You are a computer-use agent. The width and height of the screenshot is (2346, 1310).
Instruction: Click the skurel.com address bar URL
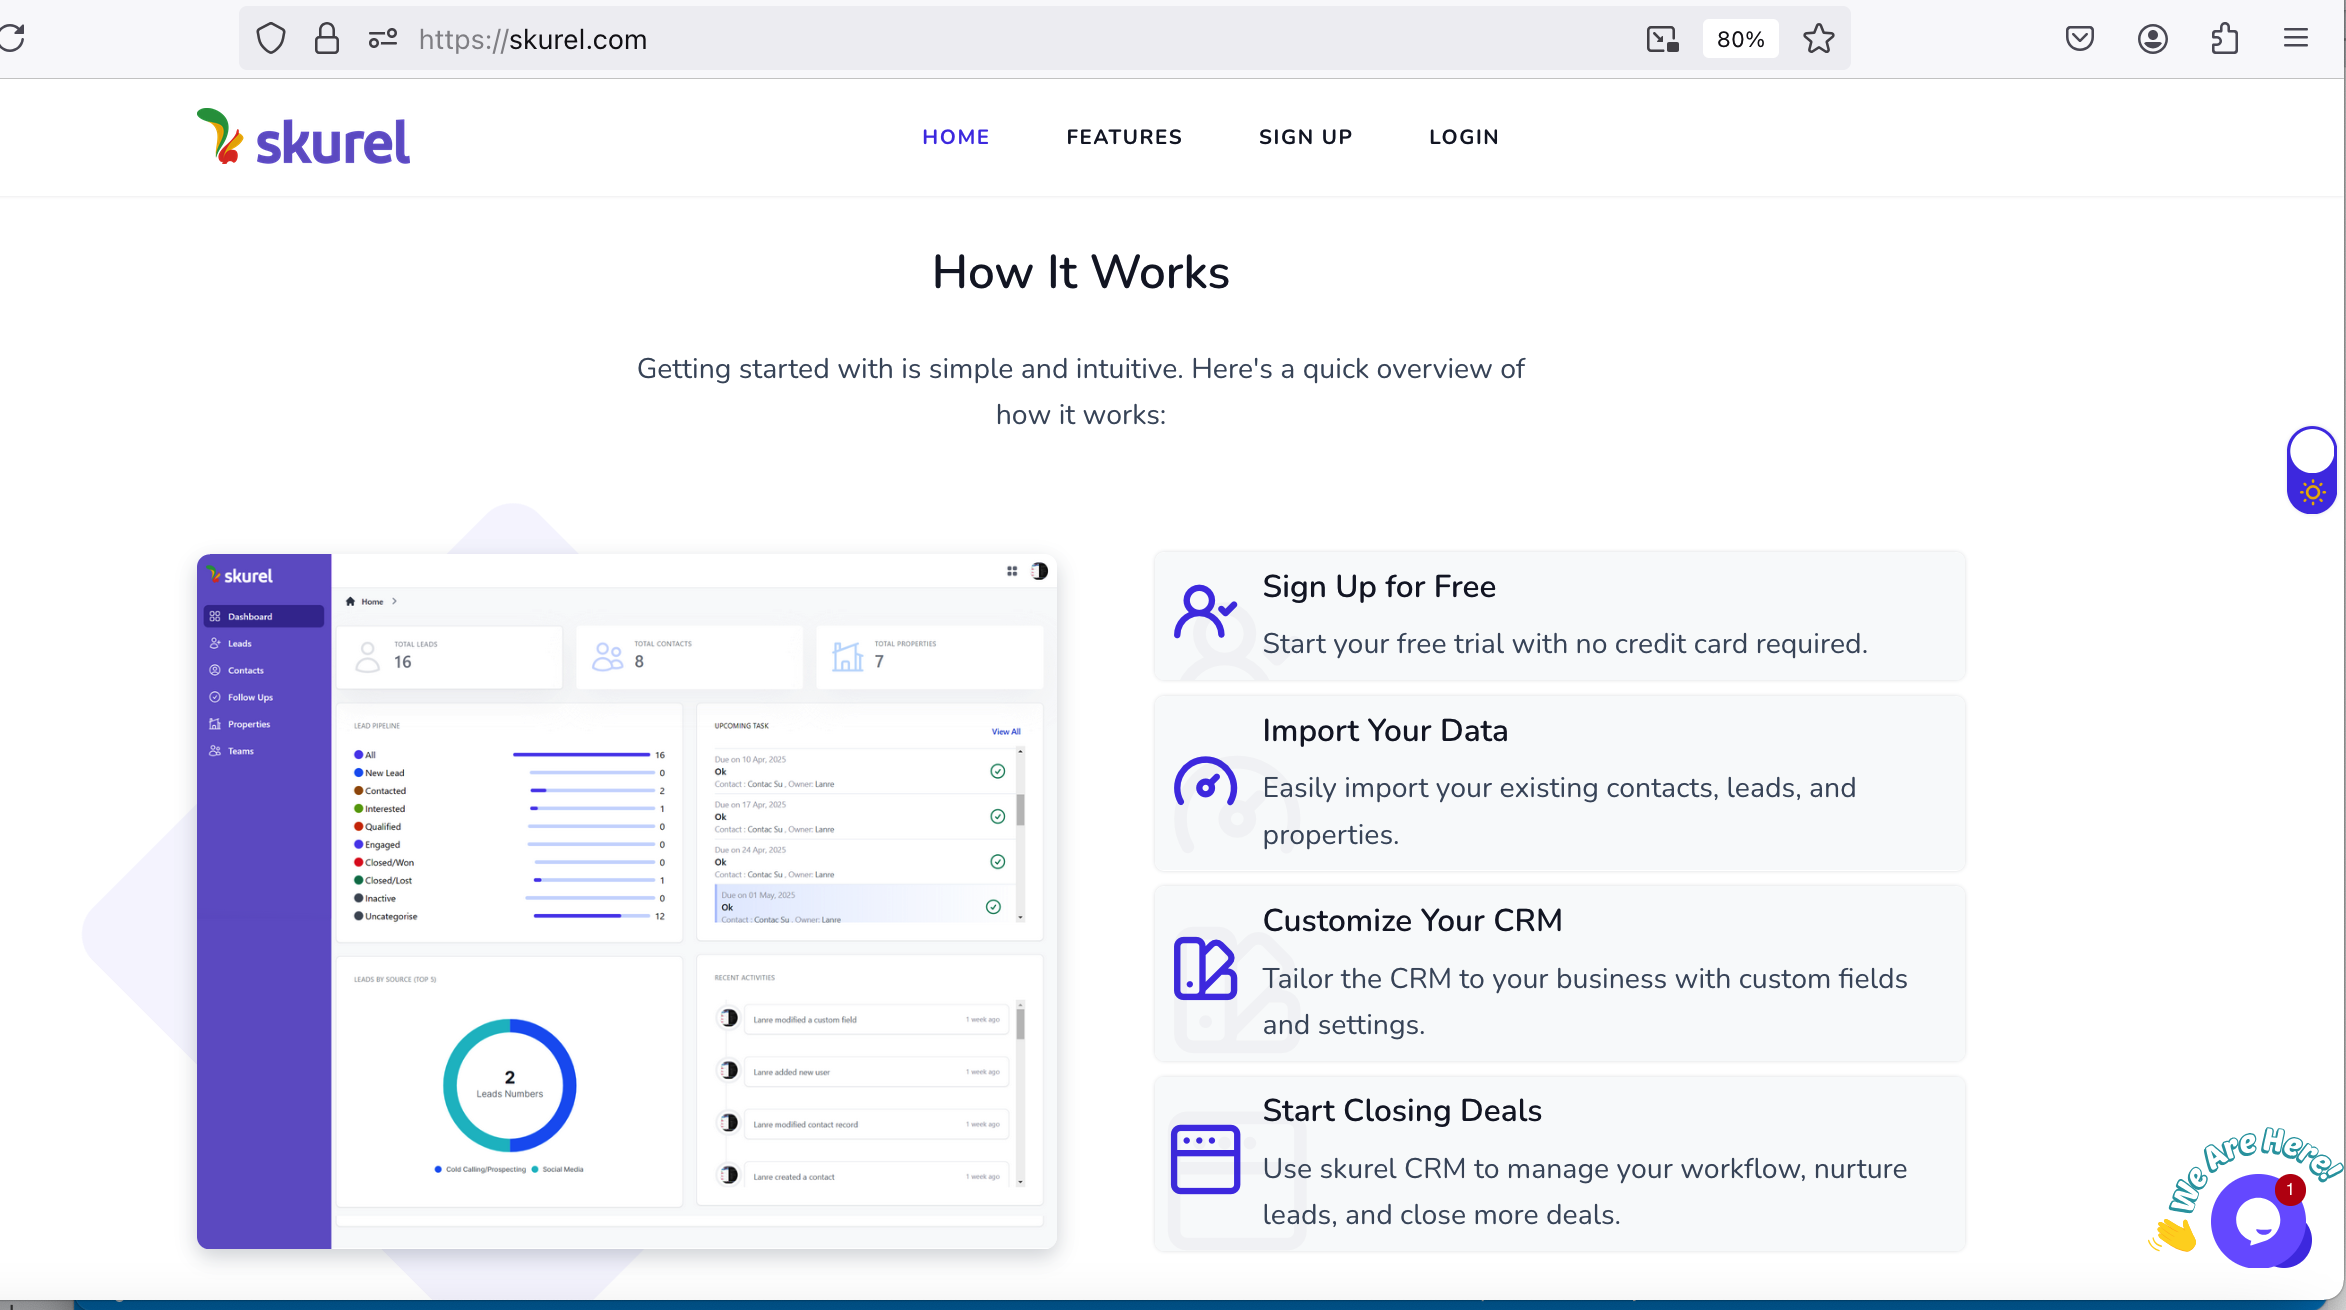coord(533,39)
